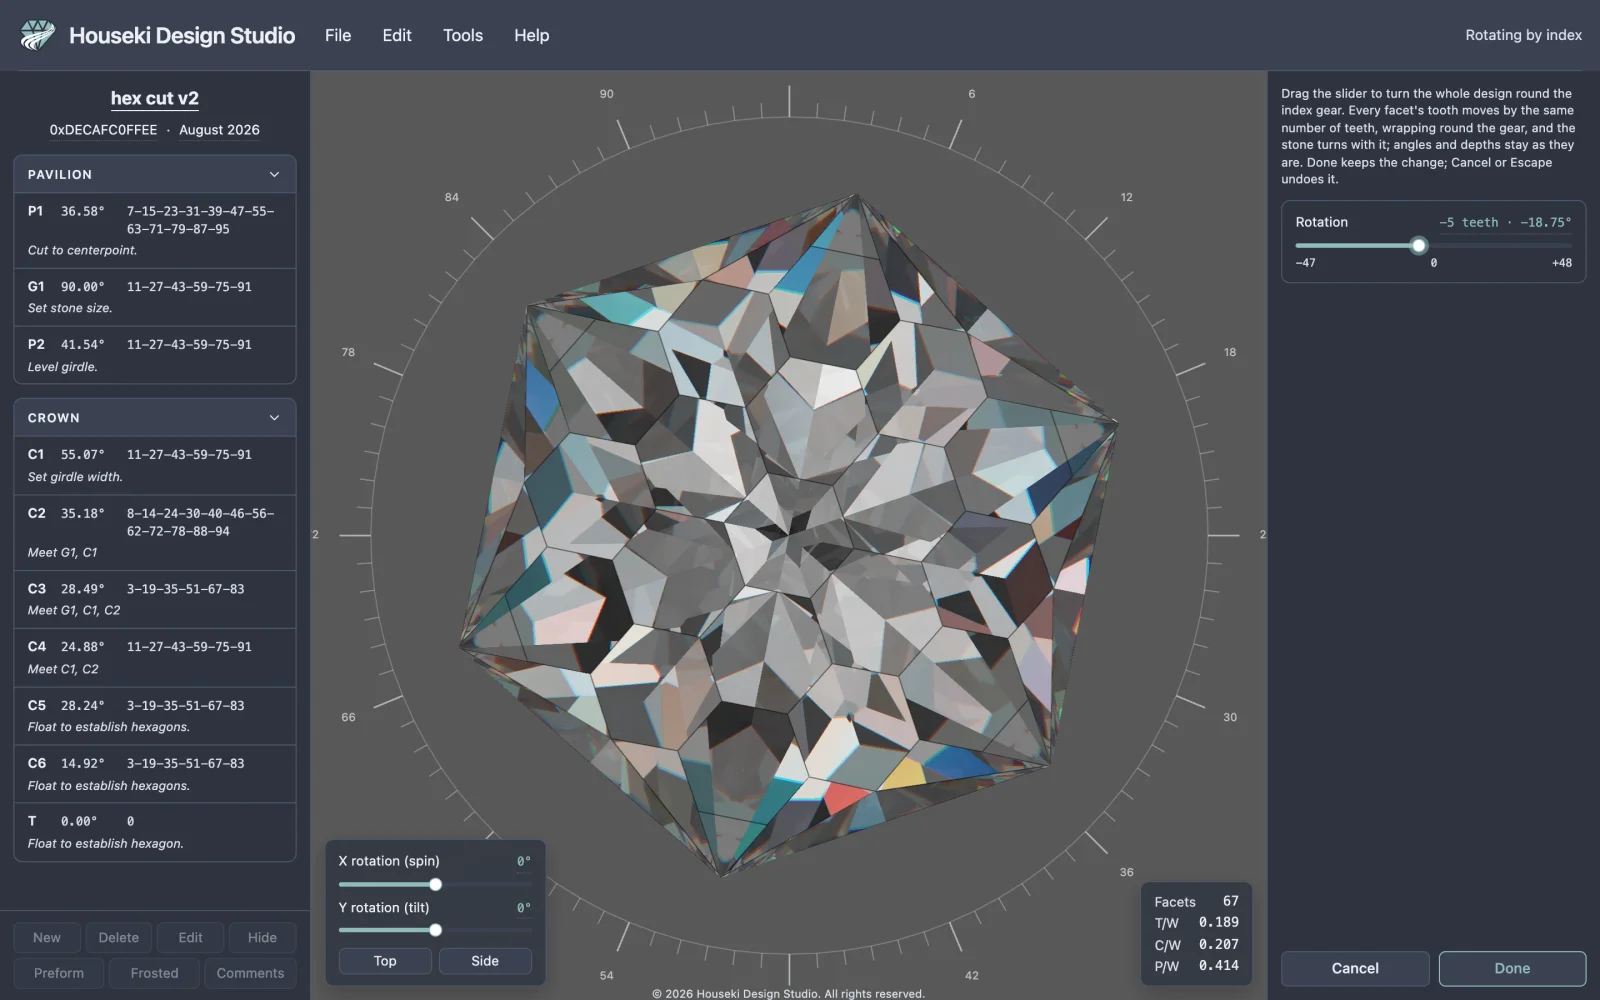Click the Hide button

(x=262, y=938)
